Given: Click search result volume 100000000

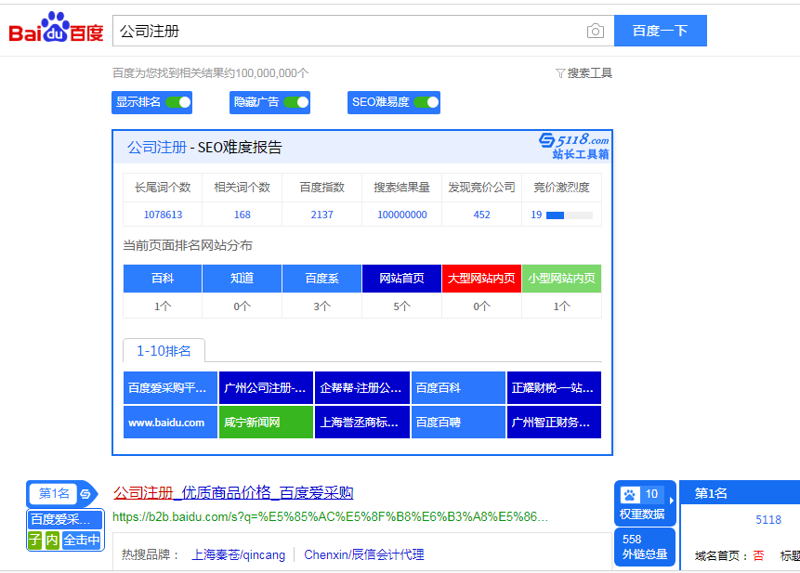Looking at the screenshot, I should coord(402,215).
